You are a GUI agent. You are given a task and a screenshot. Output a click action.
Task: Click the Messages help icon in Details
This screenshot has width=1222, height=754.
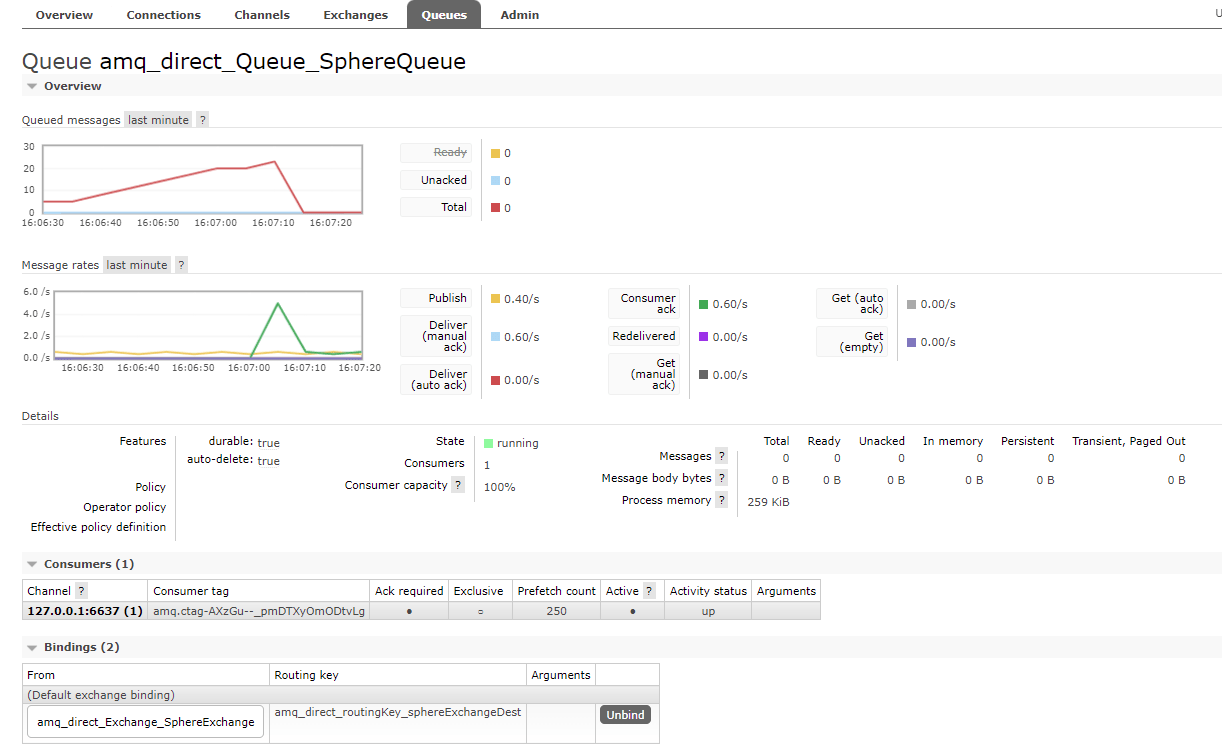click(x=722, y=456)
